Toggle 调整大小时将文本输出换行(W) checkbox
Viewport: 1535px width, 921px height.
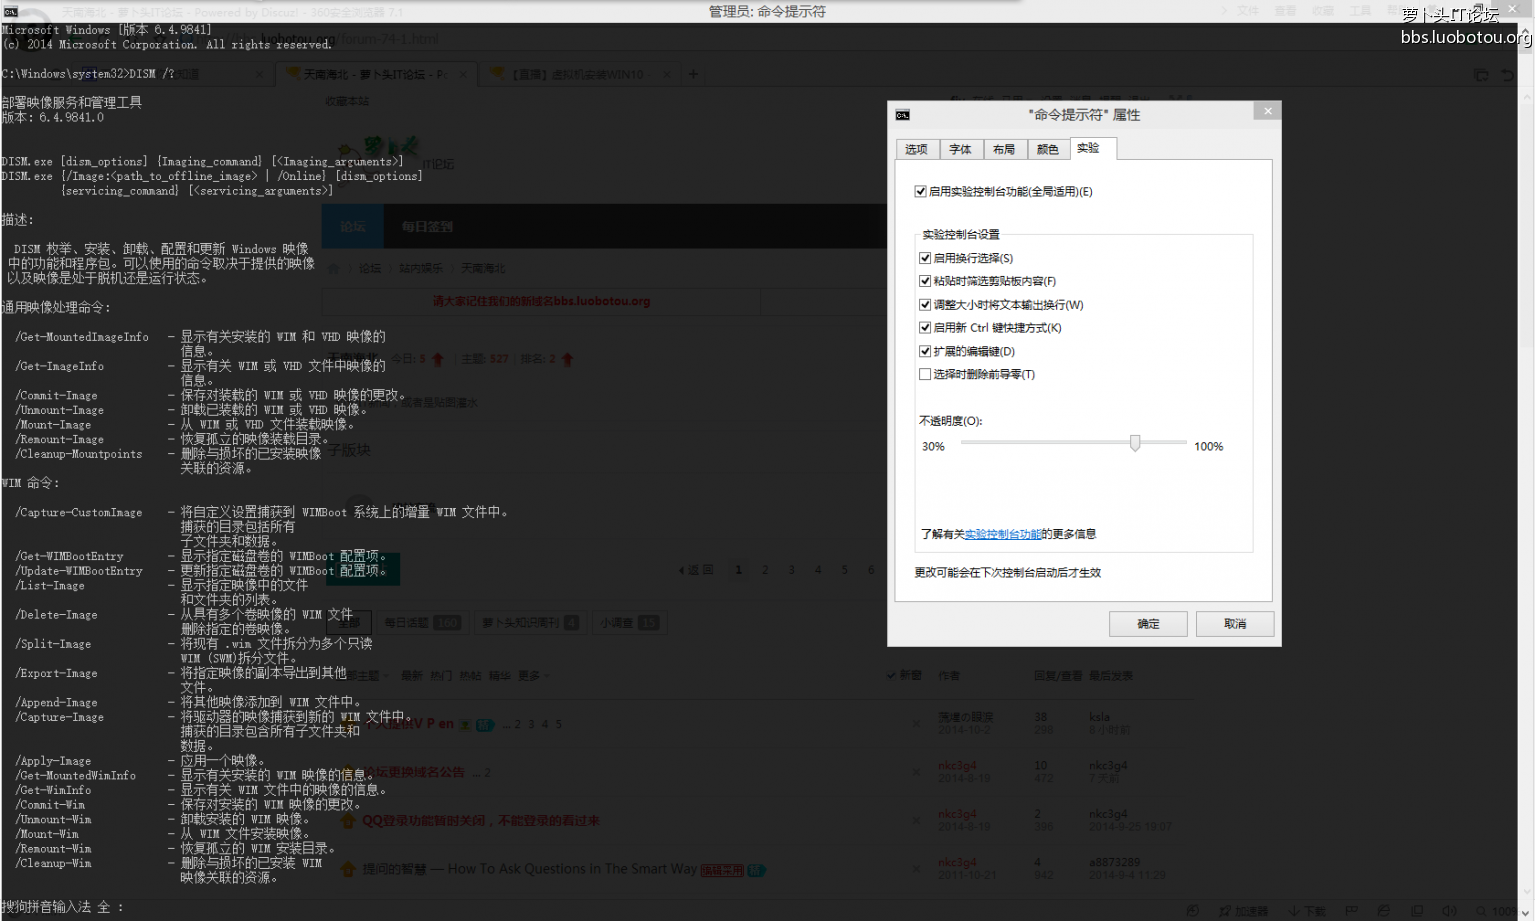925,305
